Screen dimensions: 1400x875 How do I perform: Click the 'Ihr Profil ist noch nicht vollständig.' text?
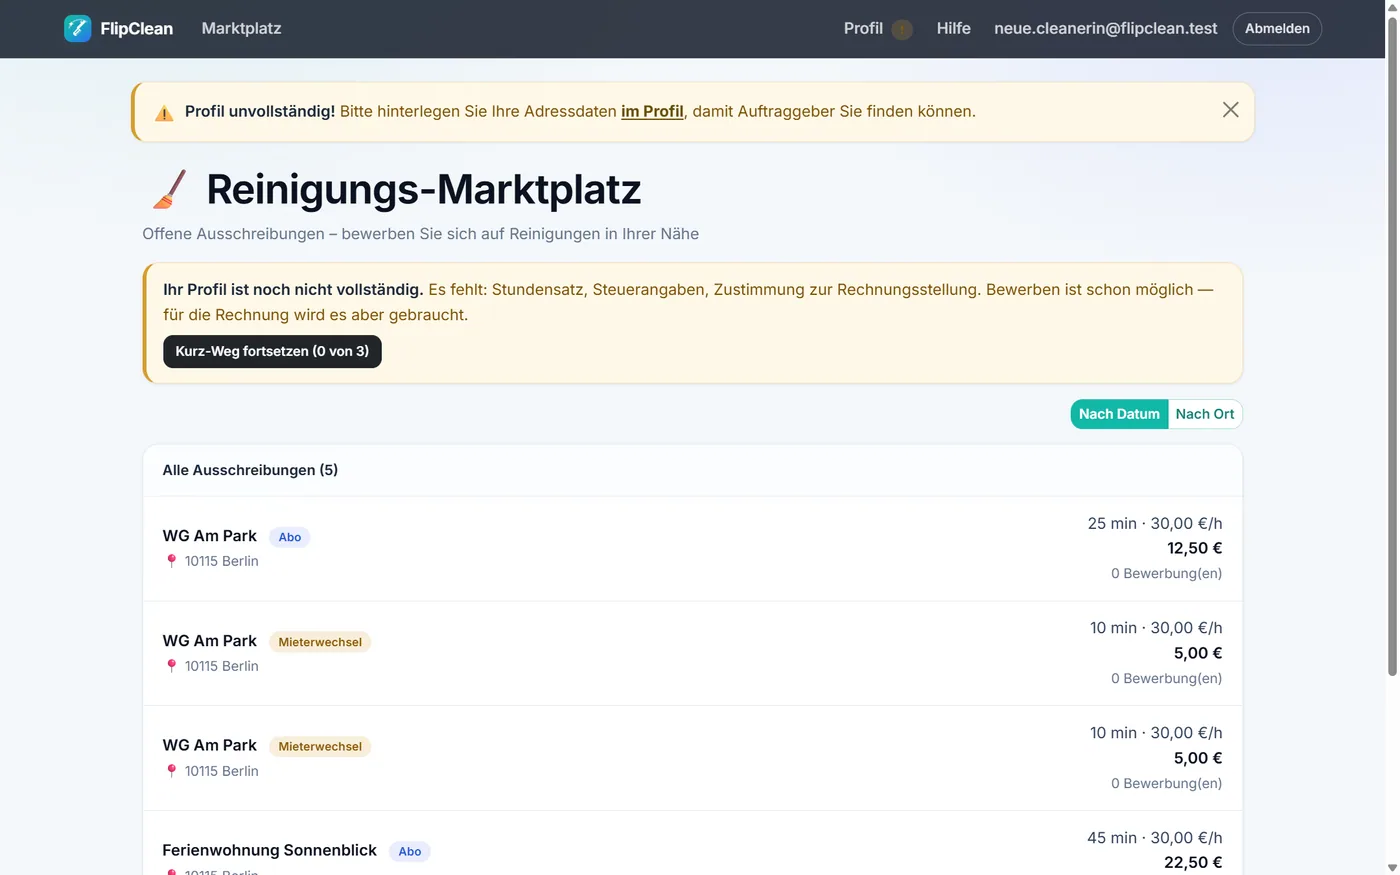tap(293, 289)
